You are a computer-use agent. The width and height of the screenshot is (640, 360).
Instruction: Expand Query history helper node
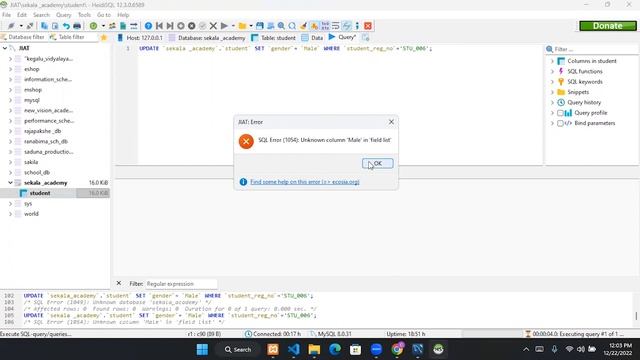click(x=552, y=102)
